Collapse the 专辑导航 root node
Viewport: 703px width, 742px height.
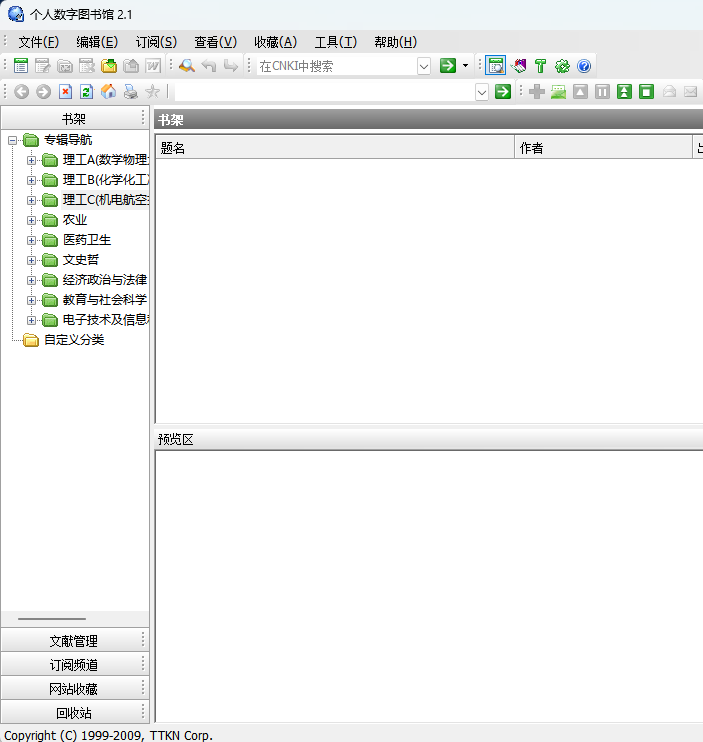click(x=13, y=140)
